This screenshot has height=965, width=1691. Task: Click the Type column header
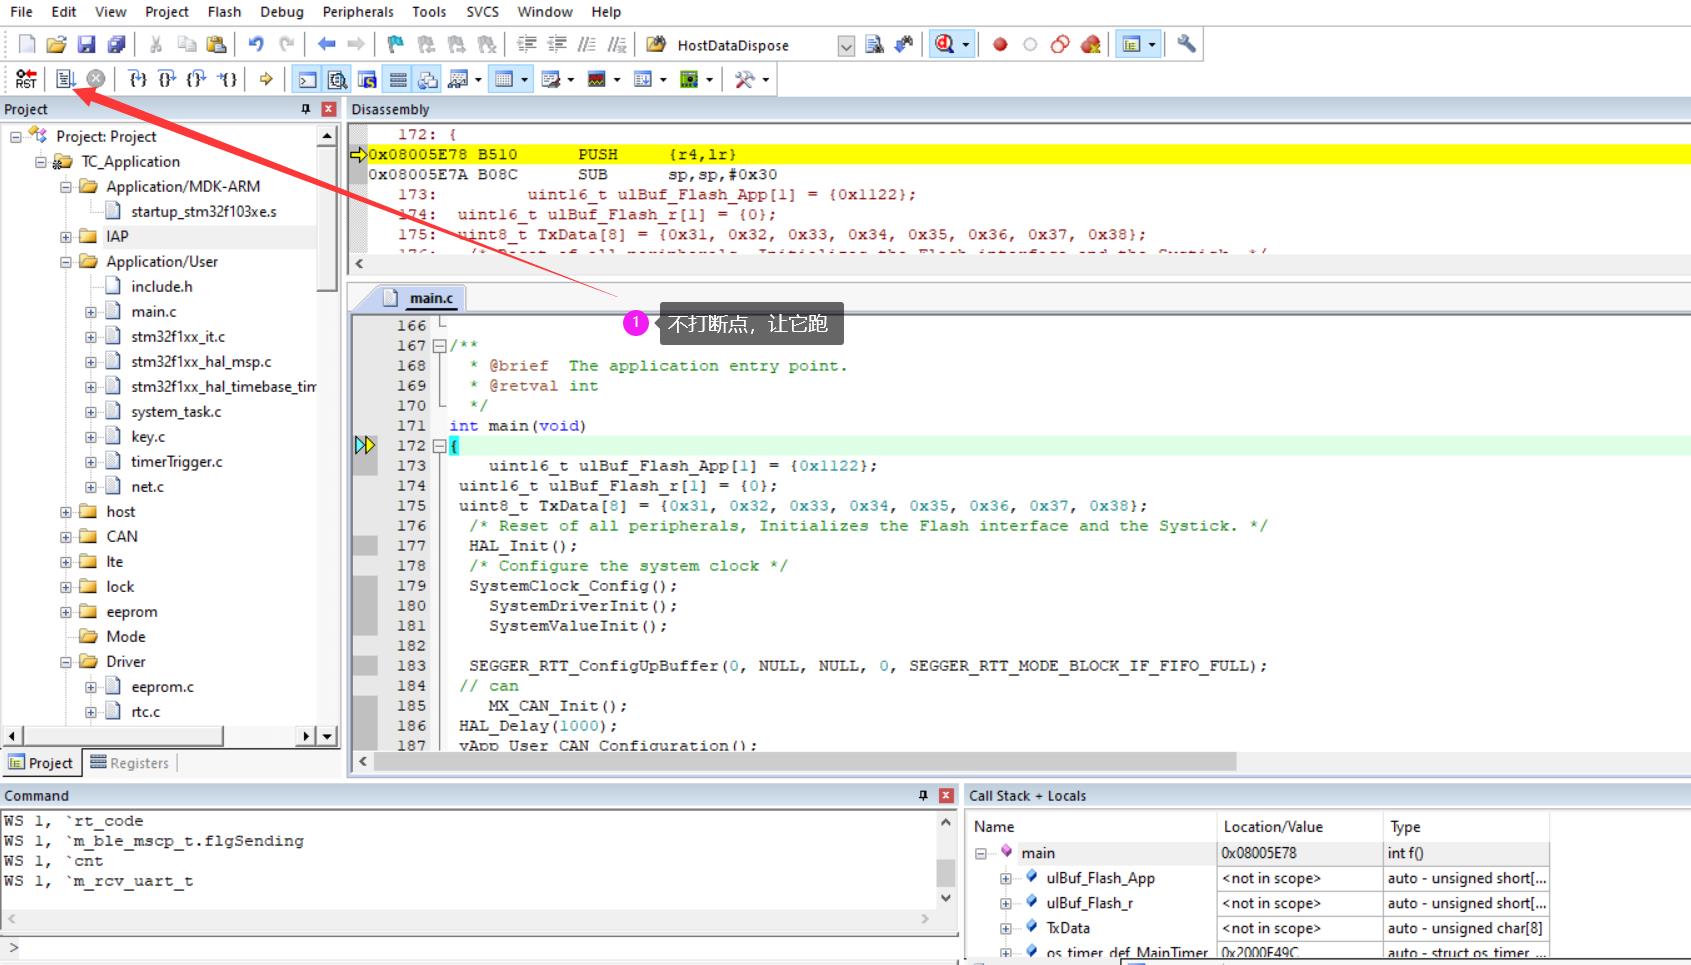(x=1466, y=827)
